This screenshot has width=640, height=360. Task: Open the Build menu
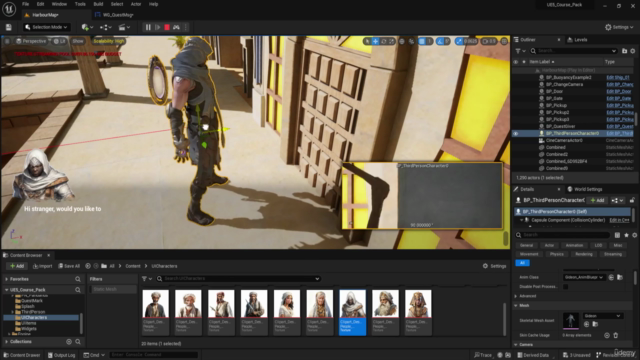98,4
